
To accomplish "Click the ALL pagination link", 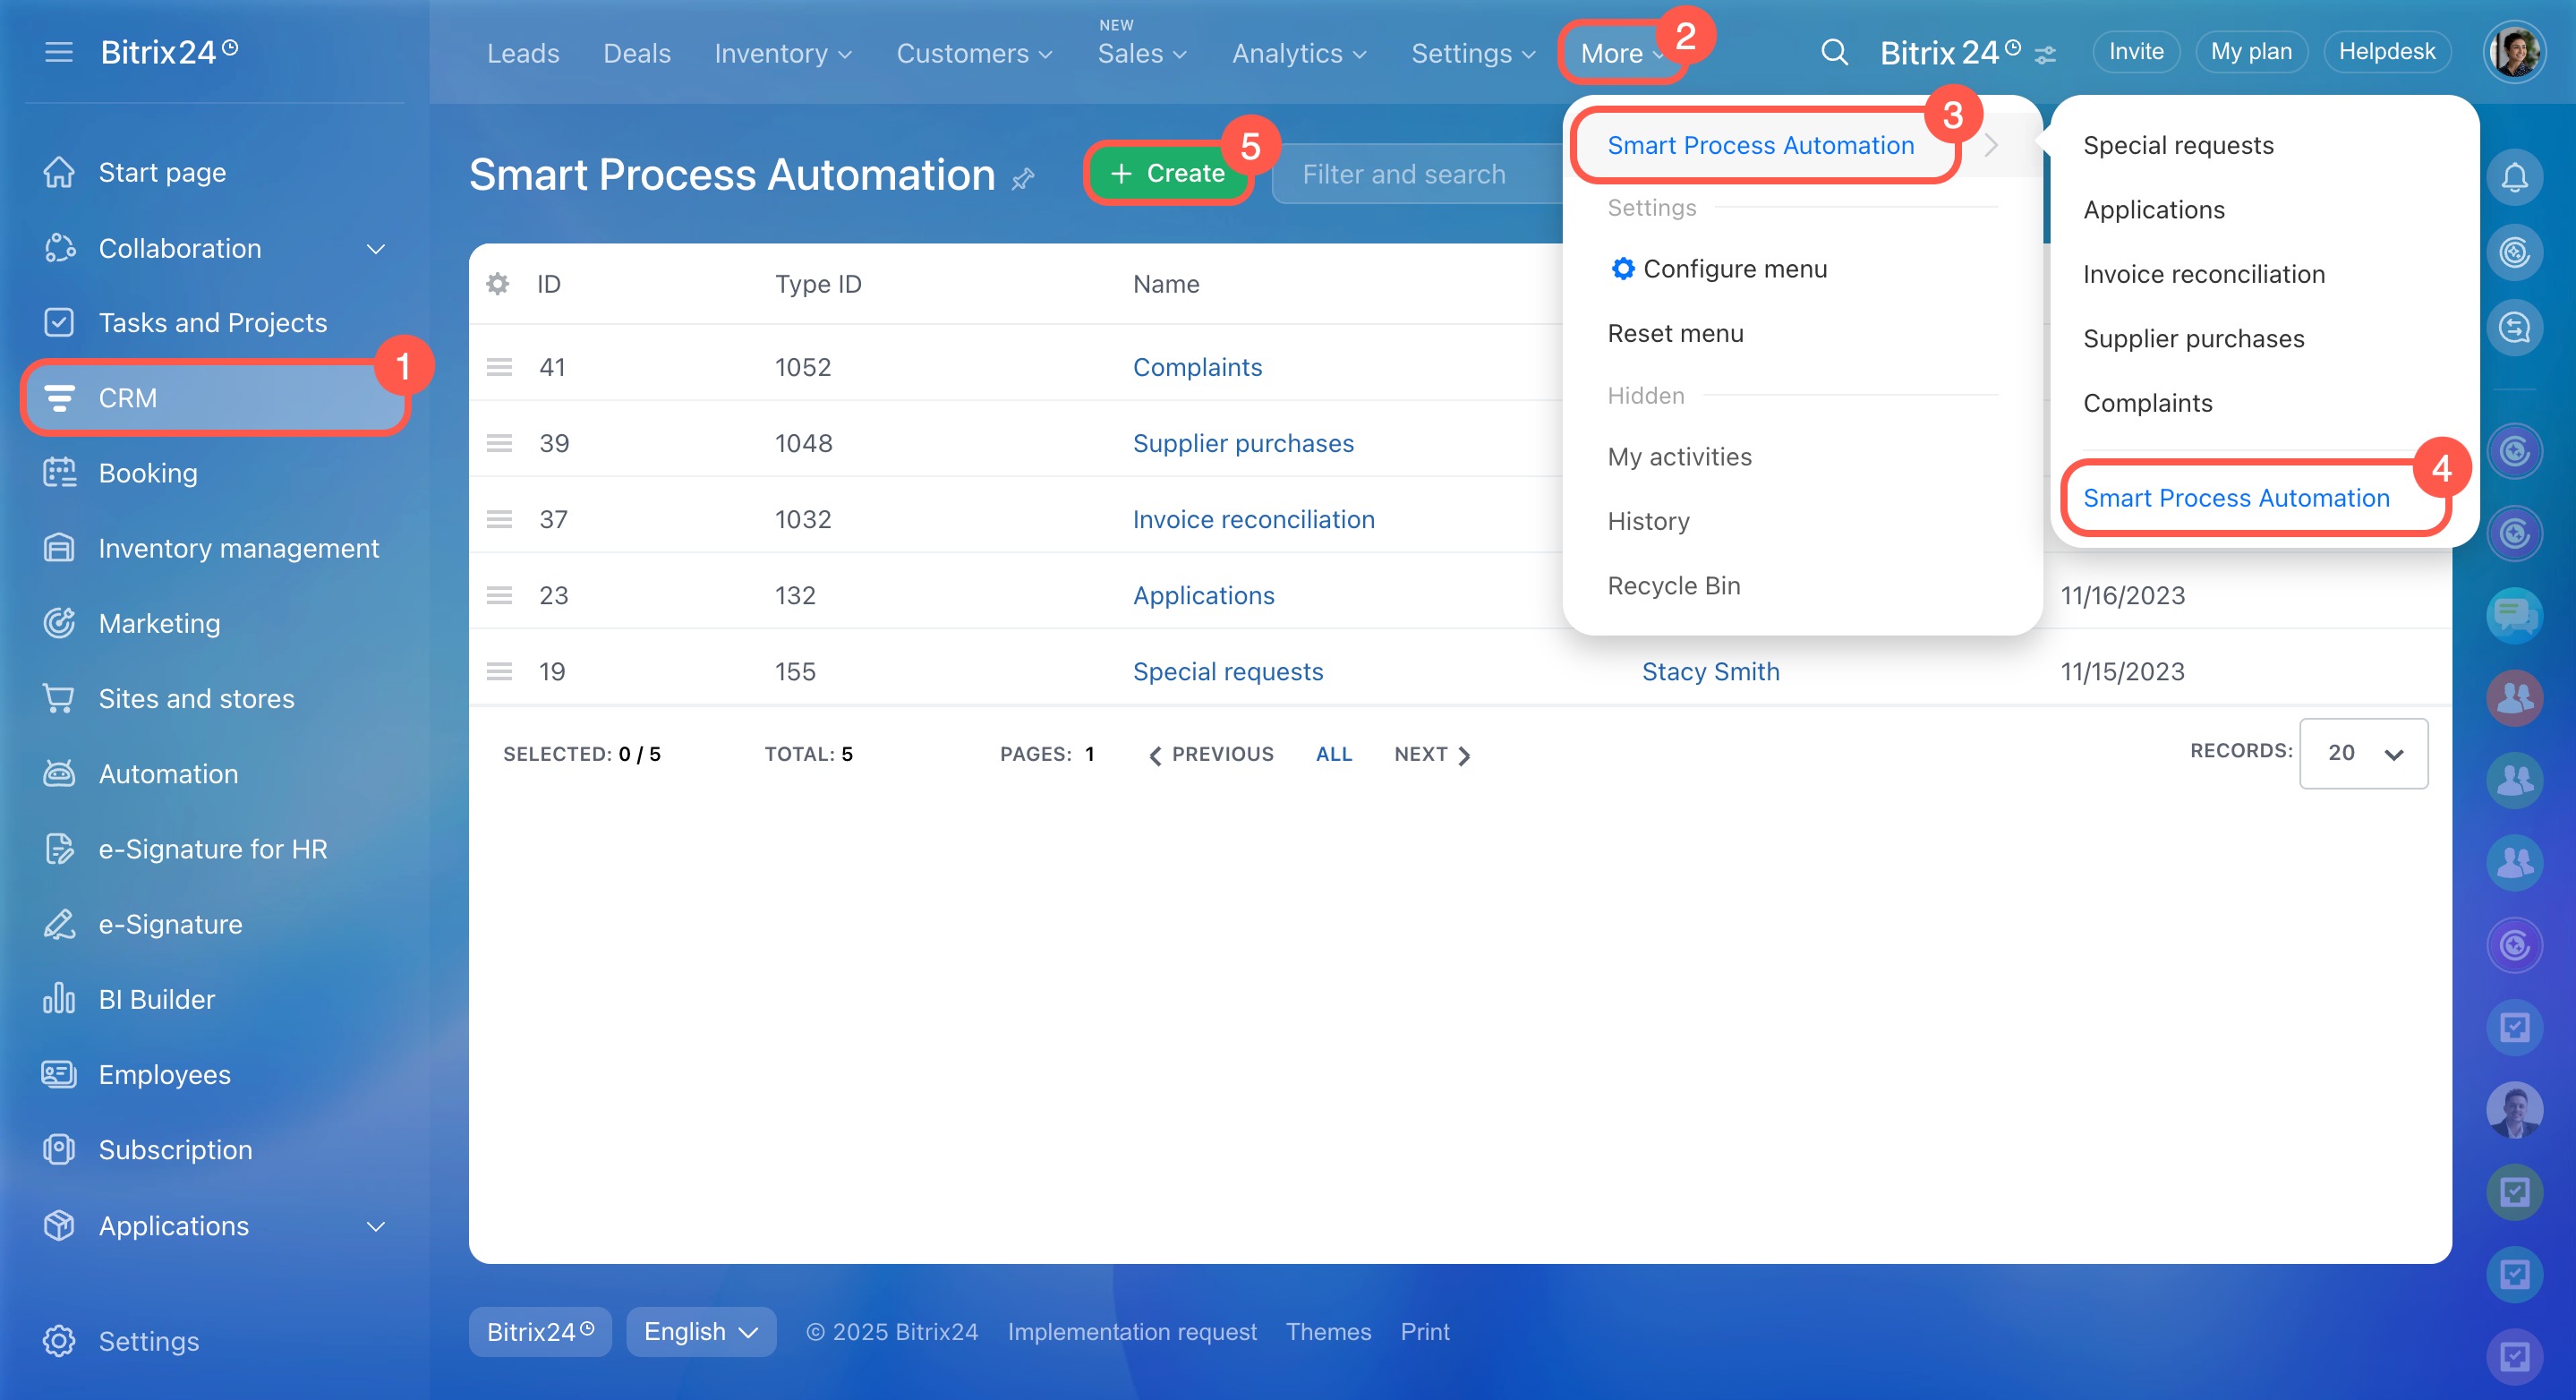I will [1333, 754].
